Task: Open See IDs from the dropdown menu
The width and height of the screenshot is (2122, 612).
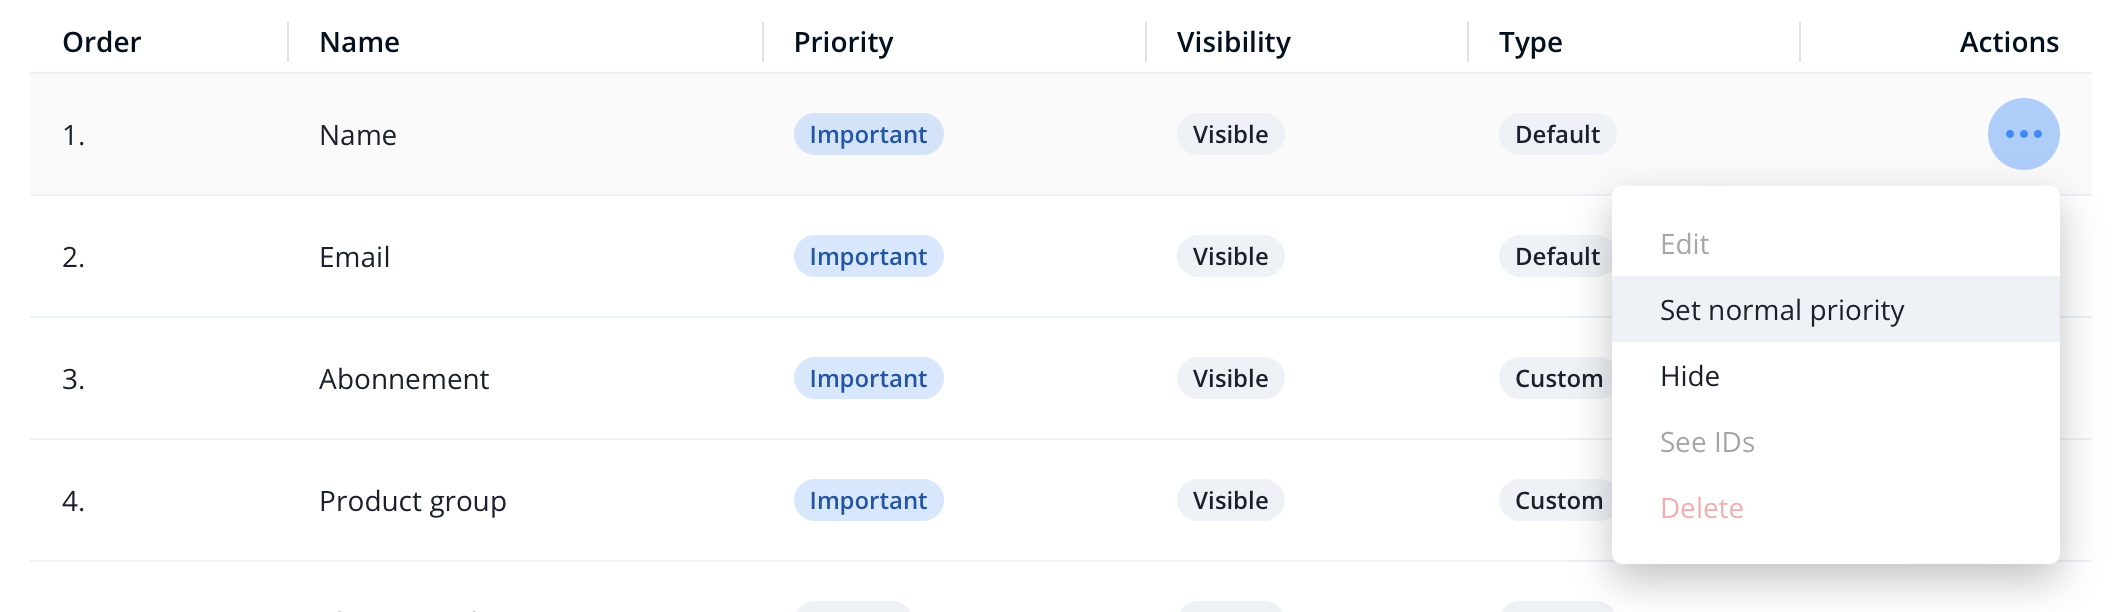Action: (1706, 442)
